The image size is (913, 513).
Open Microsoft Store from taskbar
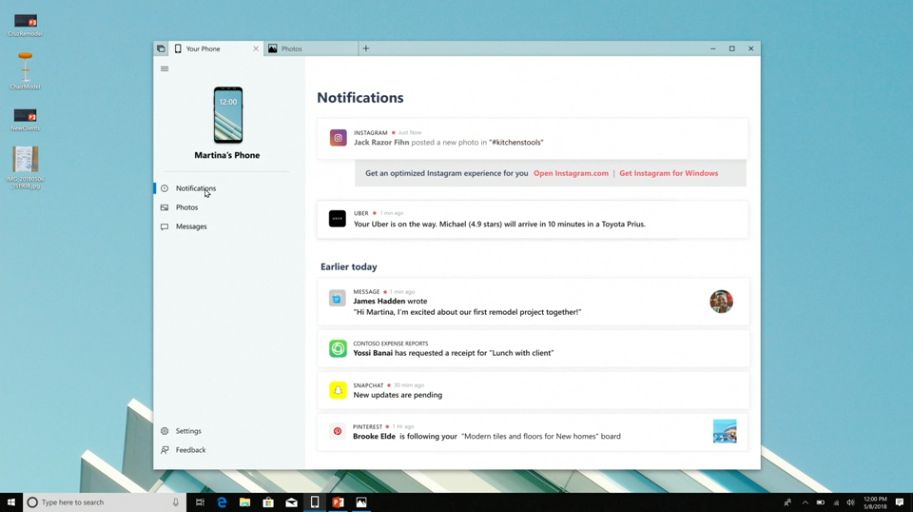point(268,502)
